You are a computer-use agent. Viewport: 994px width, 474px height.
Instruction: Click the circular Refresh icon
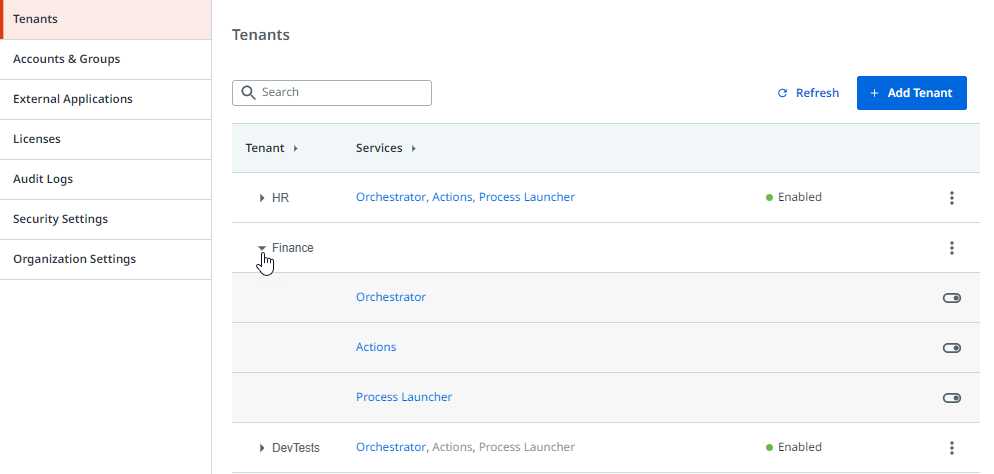(782, 93)
